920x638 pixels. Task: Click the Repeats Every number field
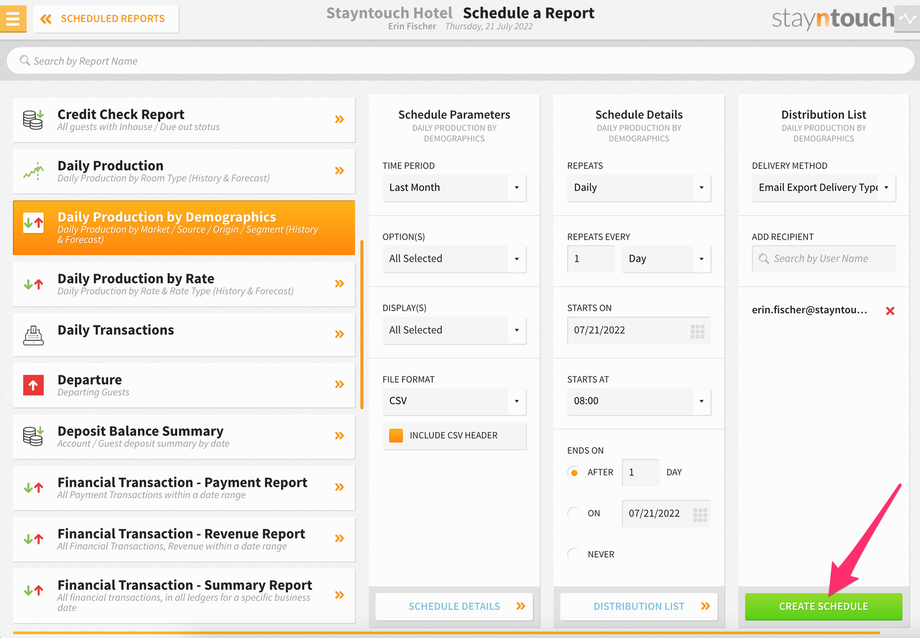[591, 259]
